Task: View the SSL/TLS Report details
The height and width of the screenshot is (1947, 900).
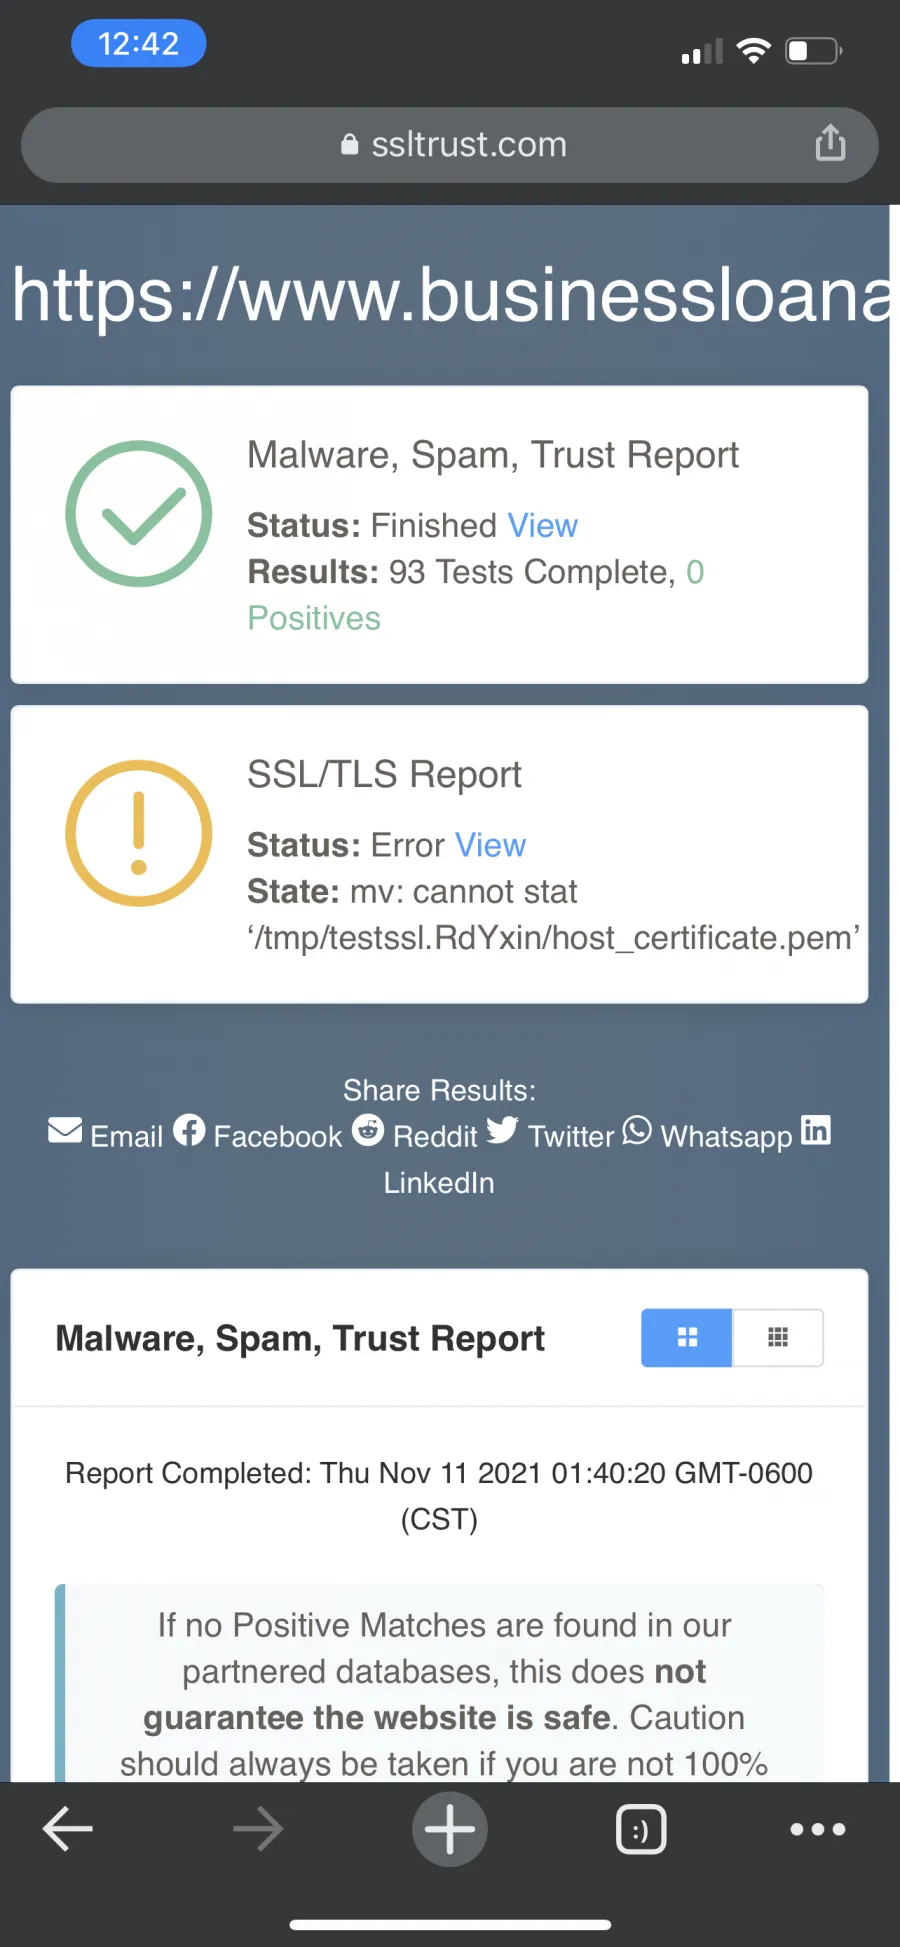Action: pos(490,845)
